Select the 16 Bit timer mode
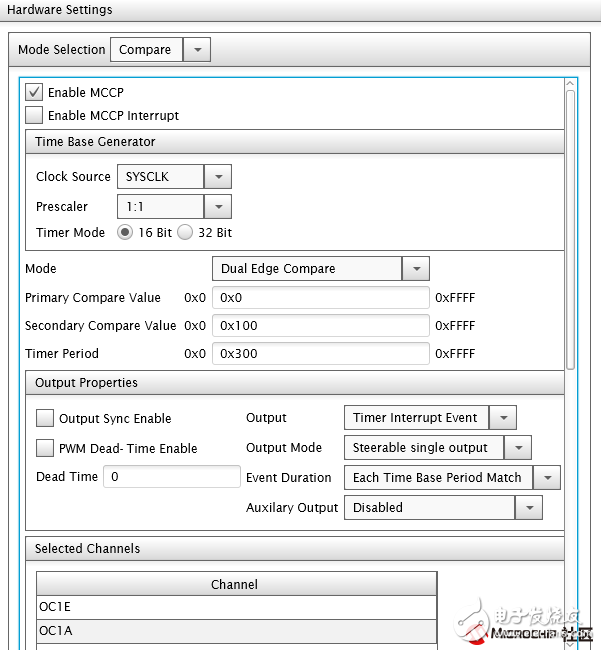The height and width of the screenshot is (650, 601). pos(126,232)
